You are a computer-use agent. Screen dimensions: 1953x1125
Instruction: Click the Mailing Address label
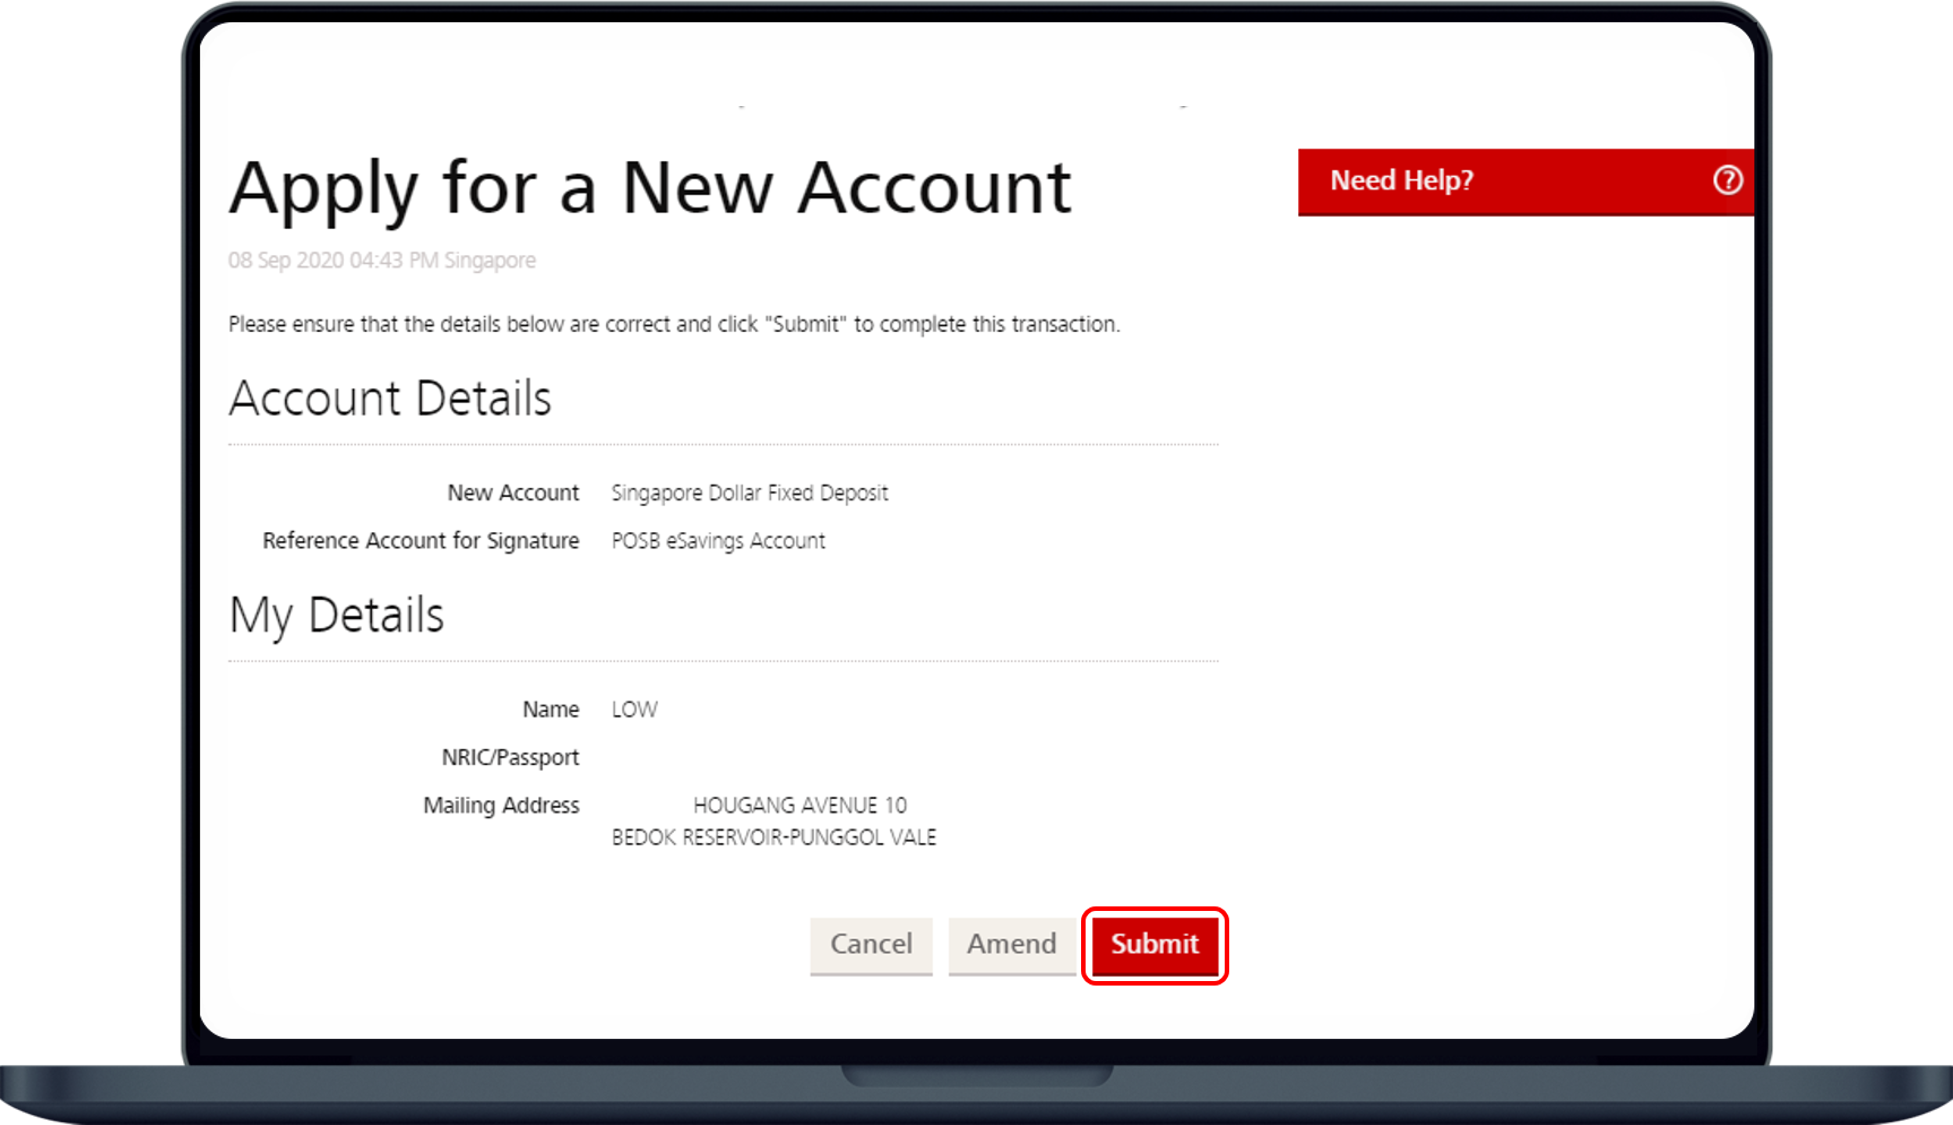pos(500,806)
